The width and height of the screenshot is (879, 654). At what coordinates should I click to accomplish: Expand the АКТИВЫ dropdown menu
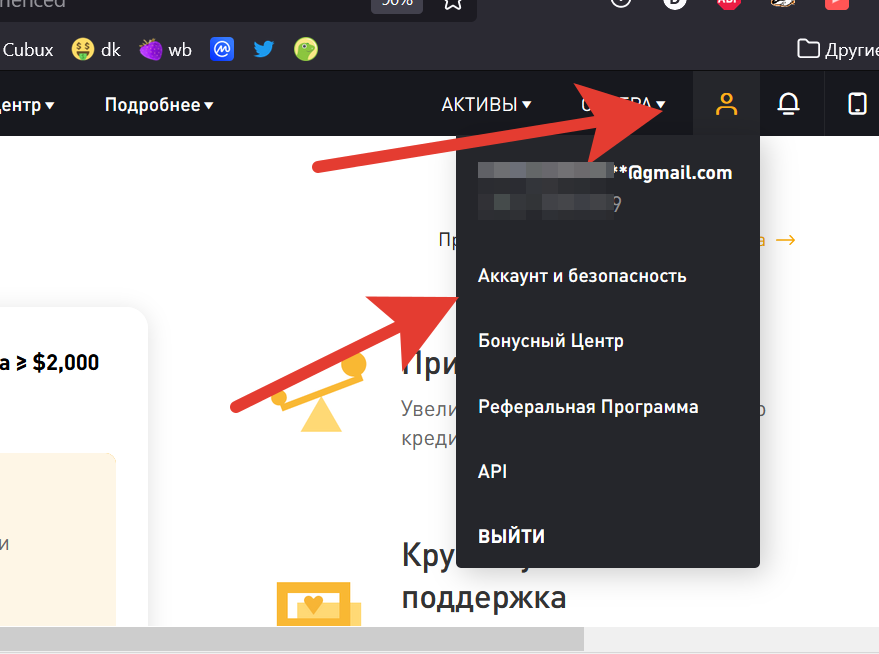coord(486,105)
